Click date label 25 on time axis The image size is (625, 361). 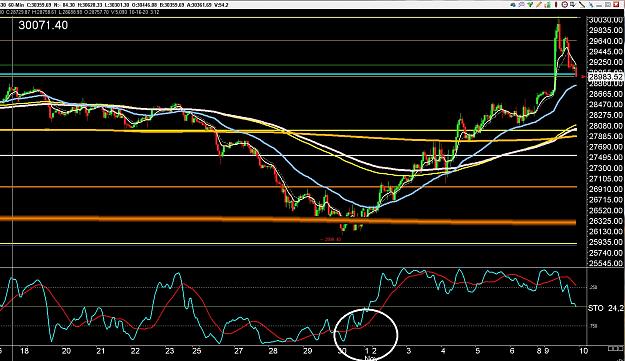pos(197,351)
